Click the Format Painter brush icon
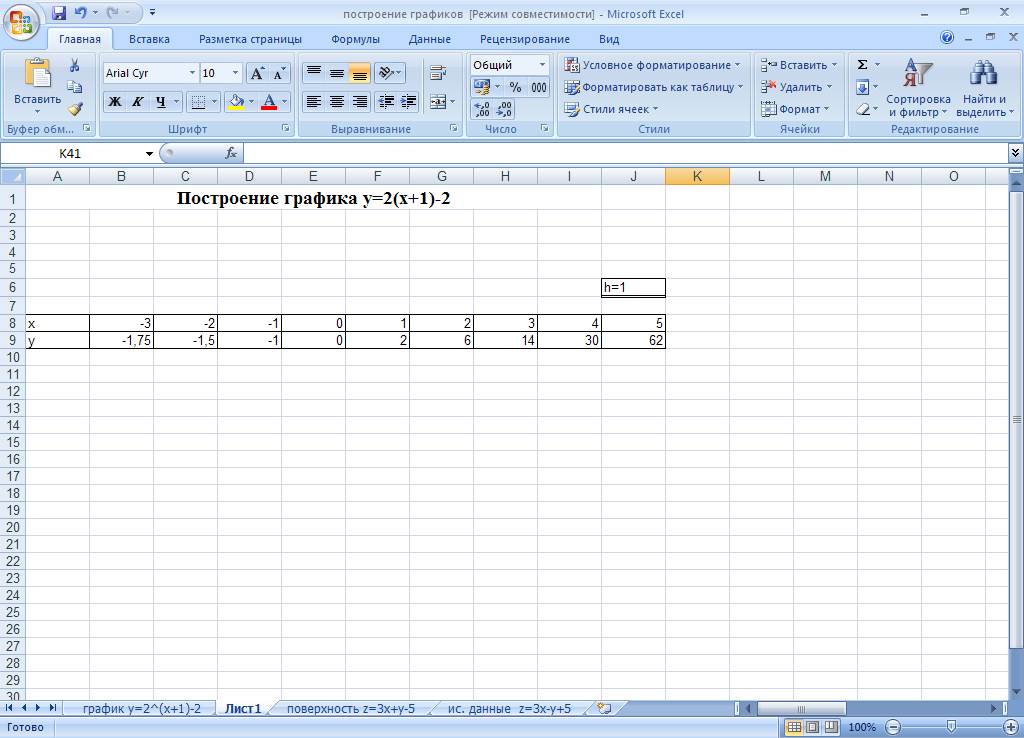The height and width of the screenshot is (738, 1024). 75,109
